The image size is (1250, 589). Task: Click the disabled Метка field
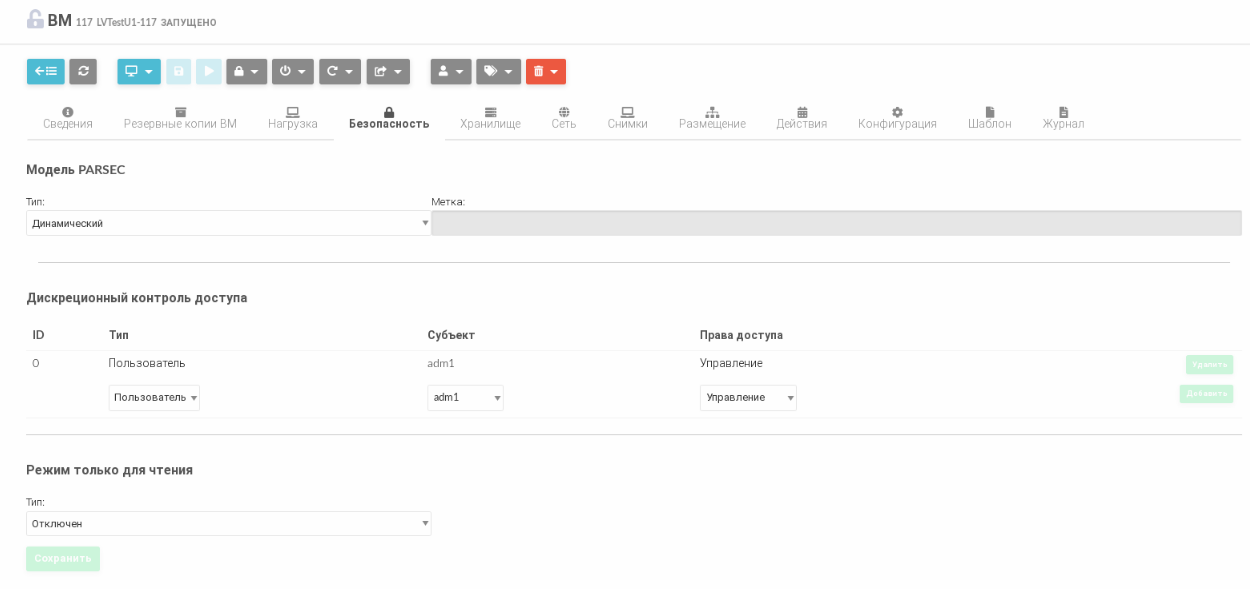coord(836,223)
